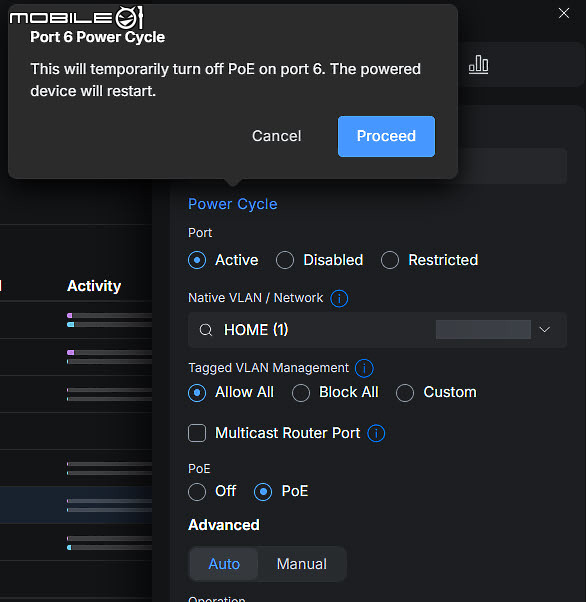586x602 pixels.
Task: Click Proceed to power cycle port 6
Action: point(386,136)
